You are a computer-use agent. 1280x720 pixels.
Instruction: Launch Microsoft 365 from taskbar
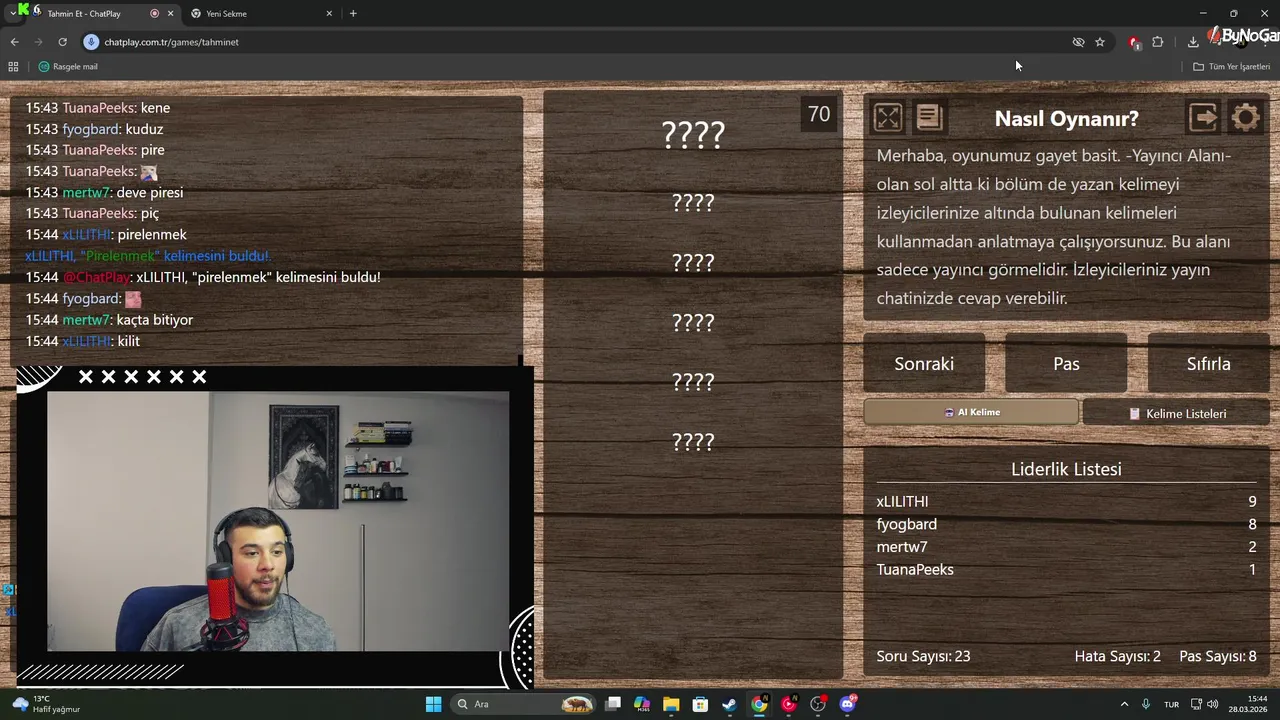(x=642, y=704)
